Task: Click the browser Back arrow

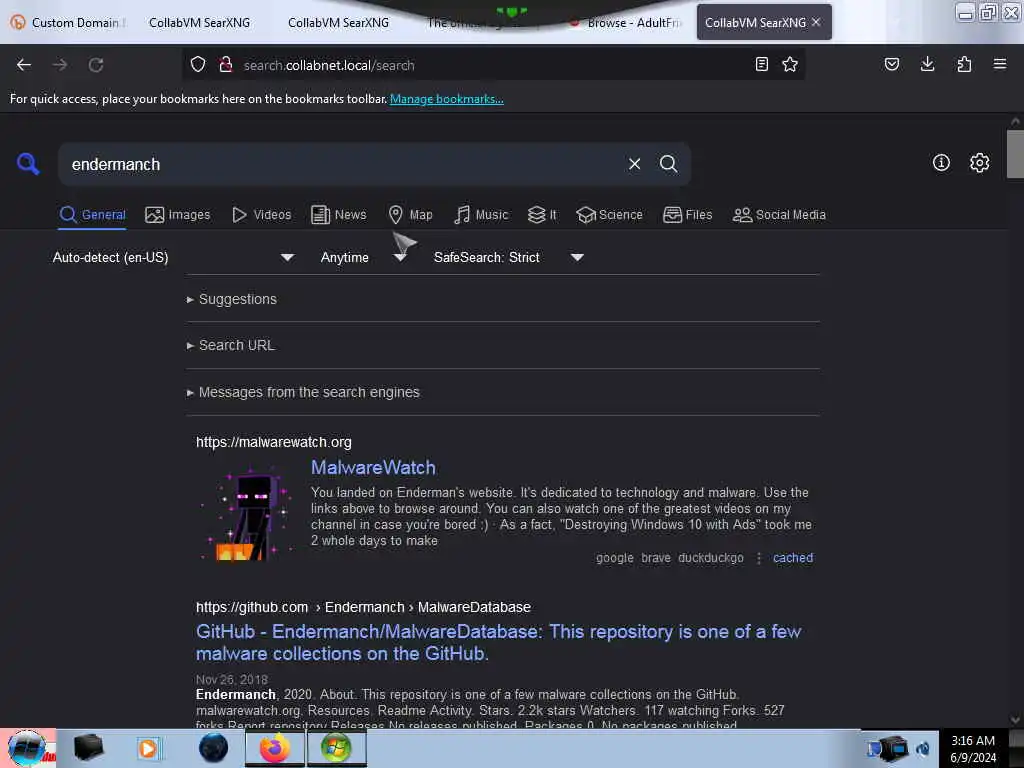Action: coord(24,65)
